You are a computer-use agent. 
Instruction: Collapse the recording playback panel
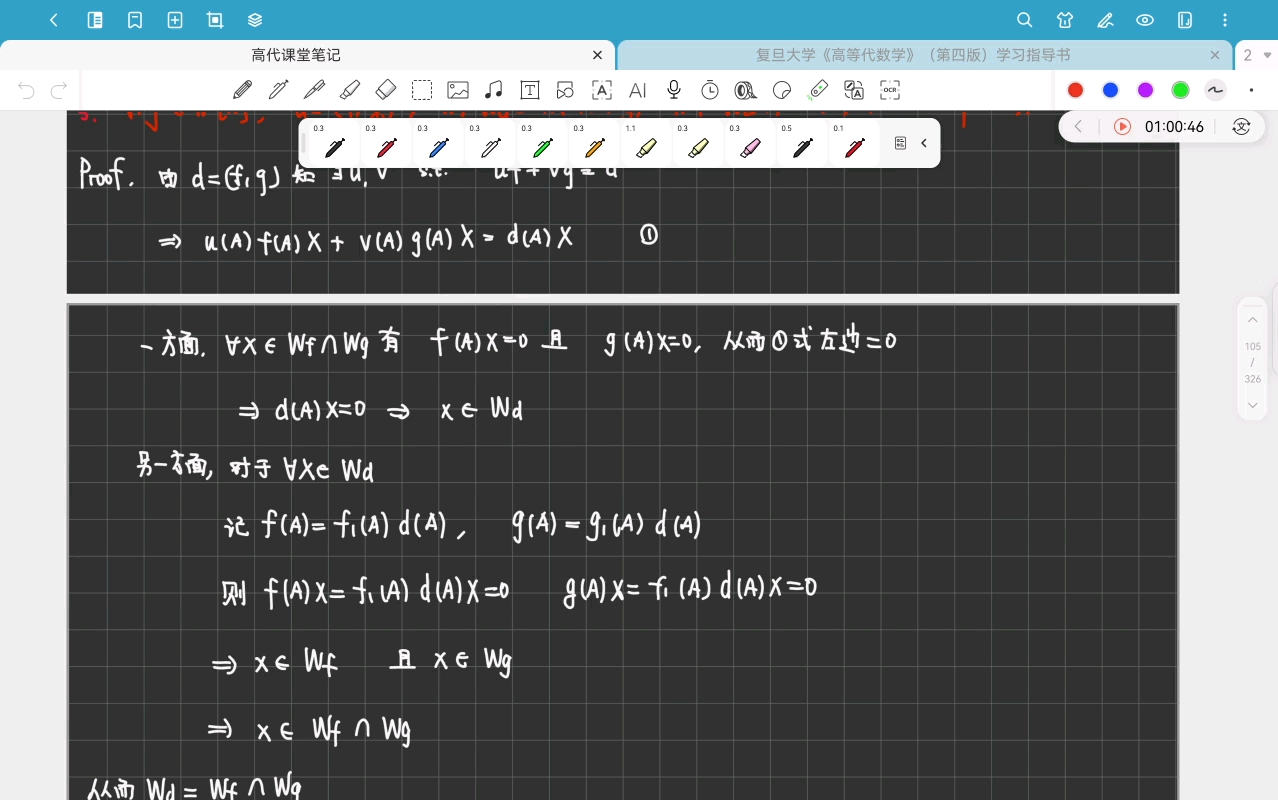[1078, 127]
